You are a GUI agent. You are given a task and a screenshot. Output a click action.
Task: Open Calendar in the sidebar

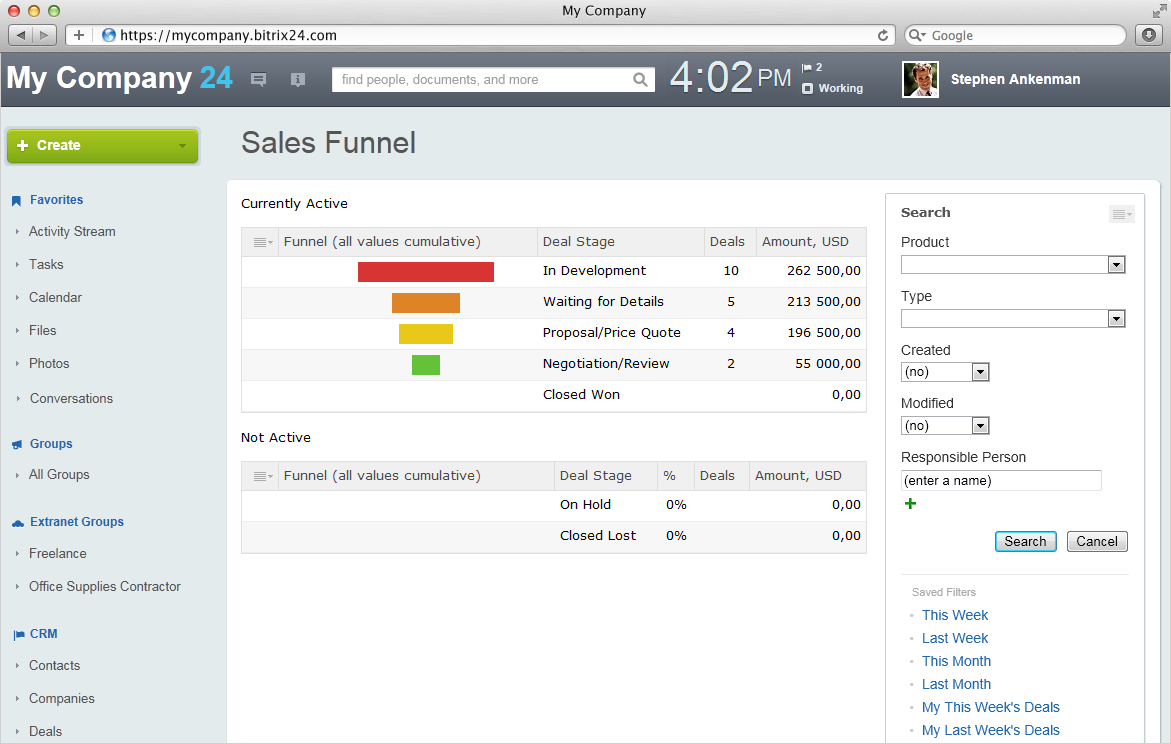tap(55, 297)
